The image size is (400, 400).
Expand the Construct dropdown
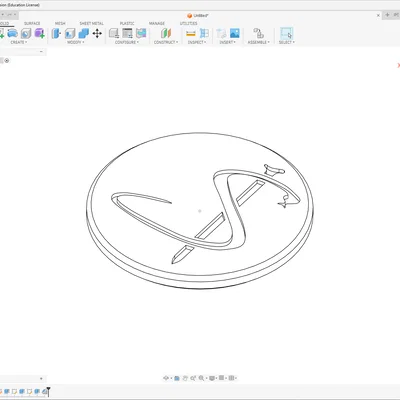pyautogui.click(x=166, y=42)
